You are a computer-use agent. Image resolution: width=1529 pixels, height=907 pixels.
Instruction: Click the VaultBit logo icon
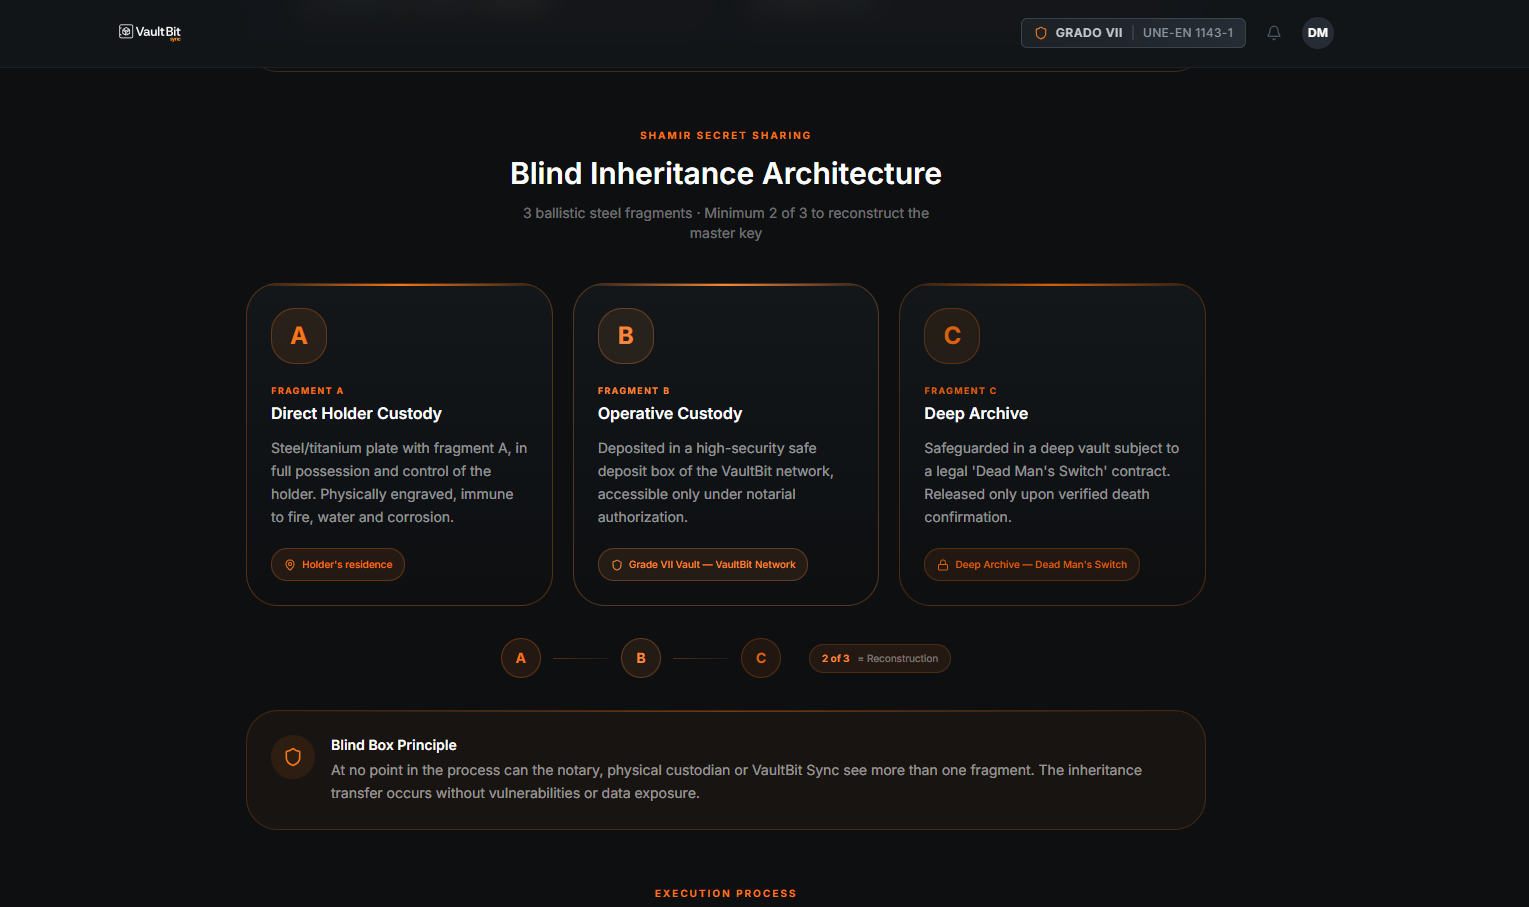126,31
